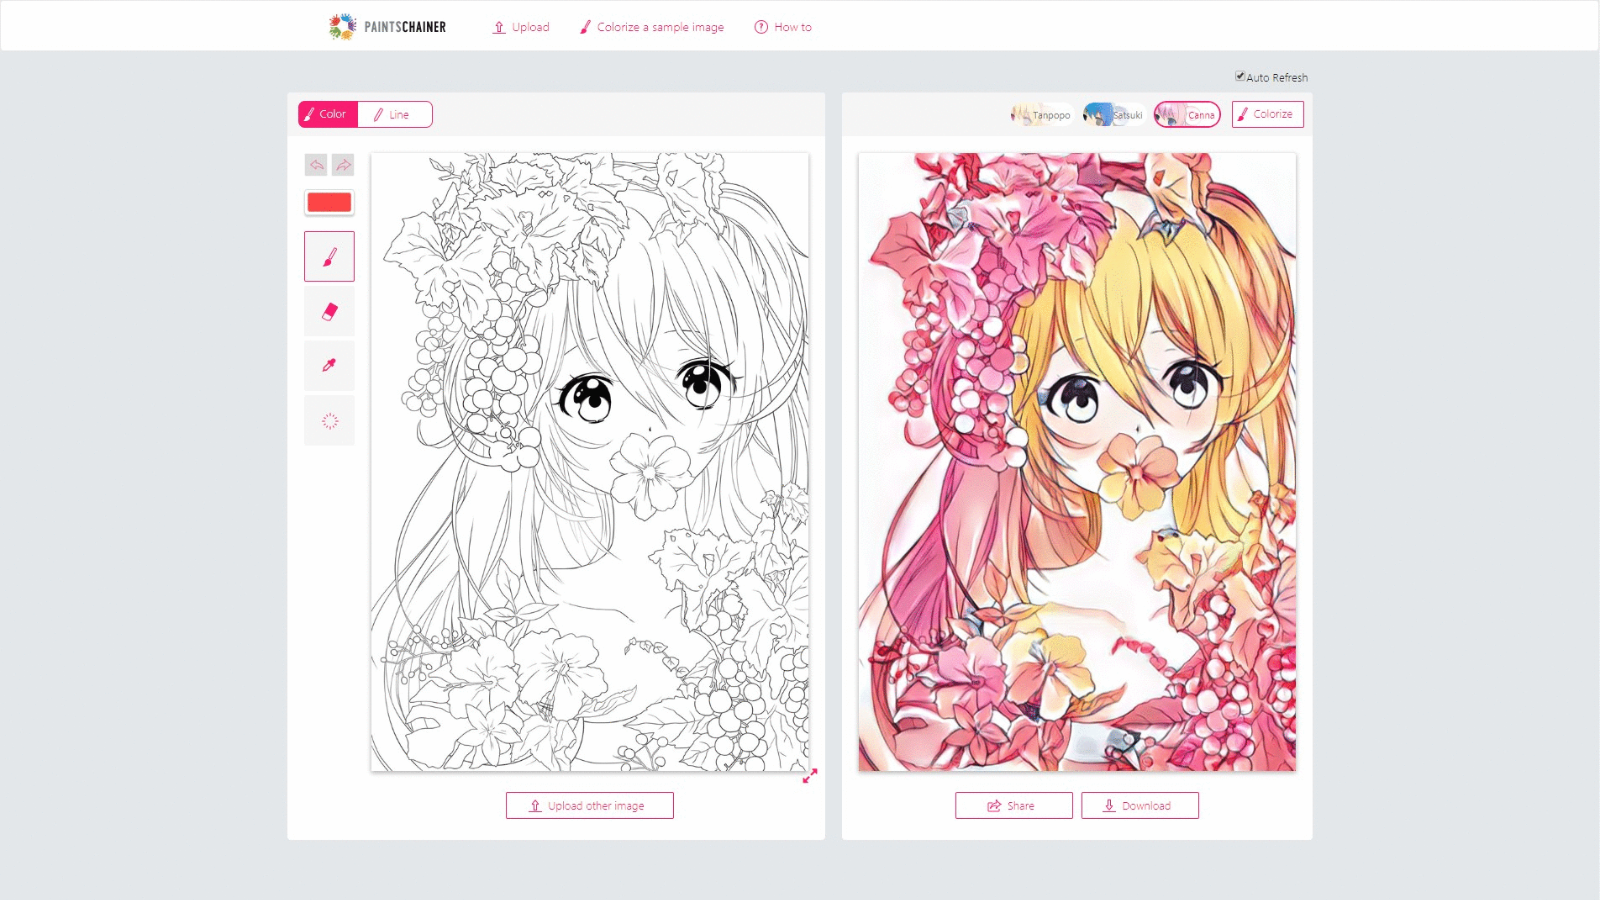Click the undo arrow icon
The width and height of the screenshot is (1600, 900).
316,165
